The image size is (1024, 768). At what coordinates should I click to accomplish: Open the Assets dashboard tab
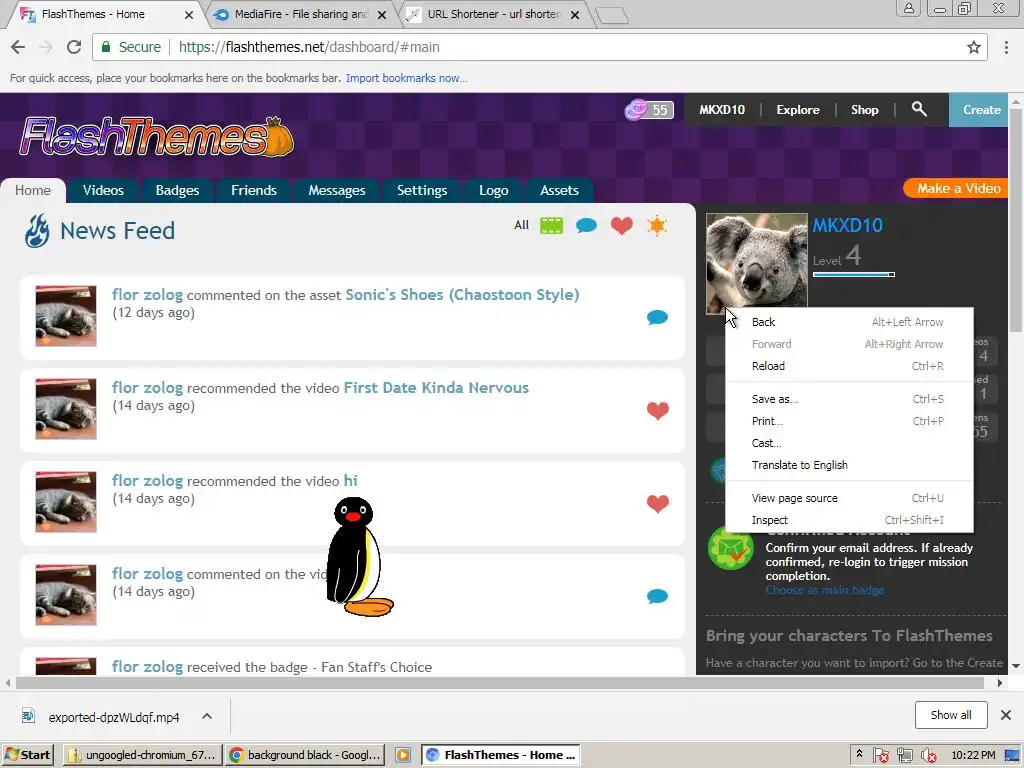tap(559, 190)
